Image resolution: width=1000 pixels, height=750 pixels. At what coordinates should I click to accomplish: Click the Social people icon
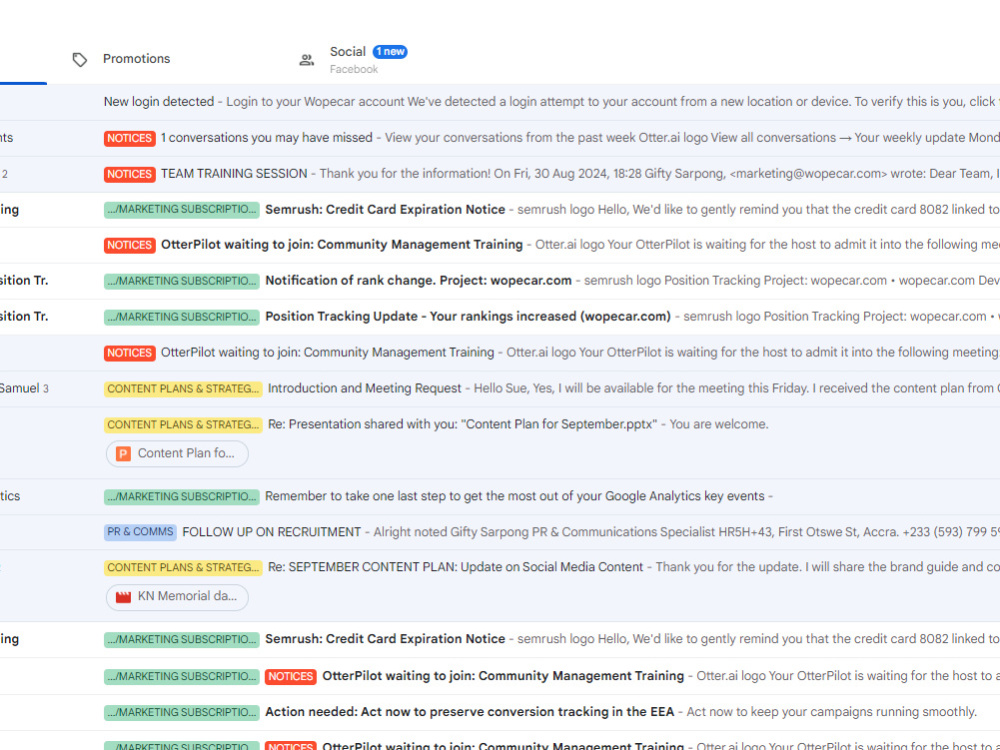[307, 60]
